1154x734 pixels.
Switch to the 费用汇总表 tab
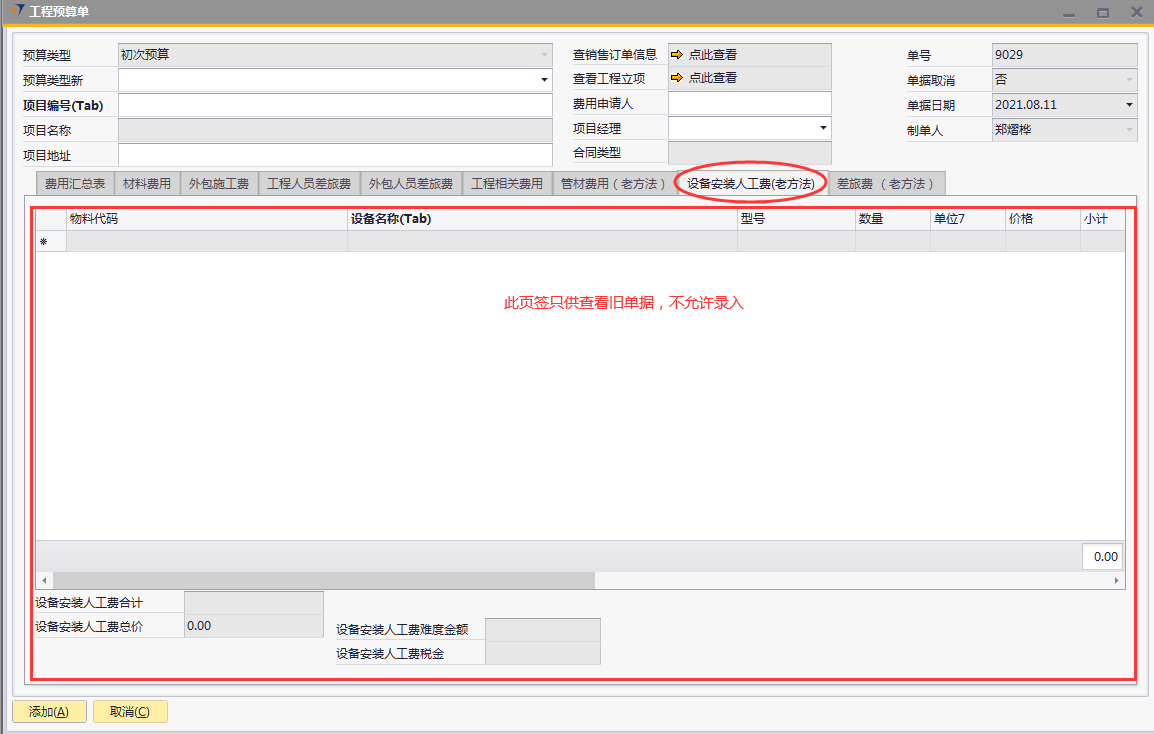point(75,184)
